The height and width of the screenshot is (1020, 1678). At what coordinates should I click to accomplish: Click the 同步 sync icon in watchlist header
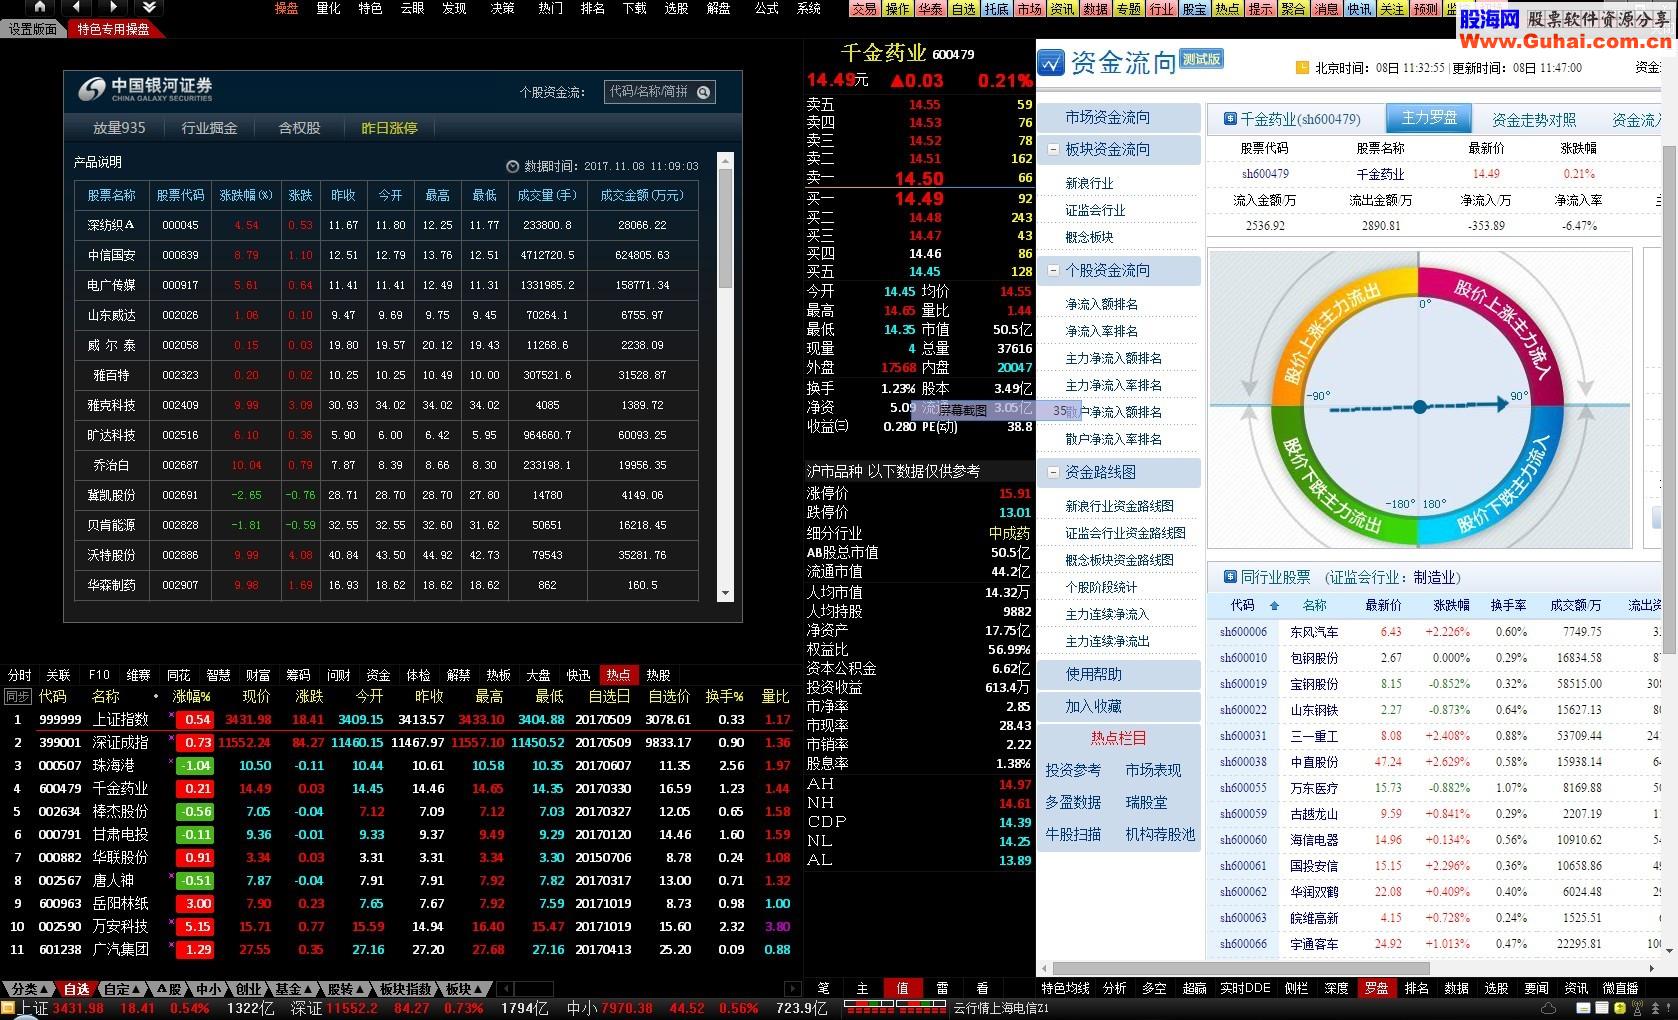point(17,696)
